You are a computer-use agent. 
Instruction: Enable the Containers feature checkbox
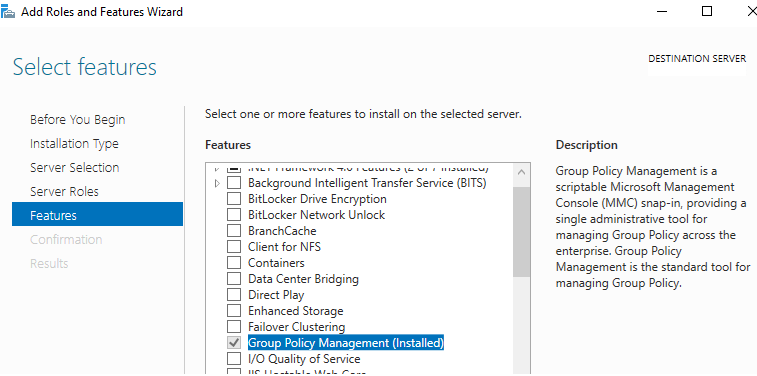[234, 263]
